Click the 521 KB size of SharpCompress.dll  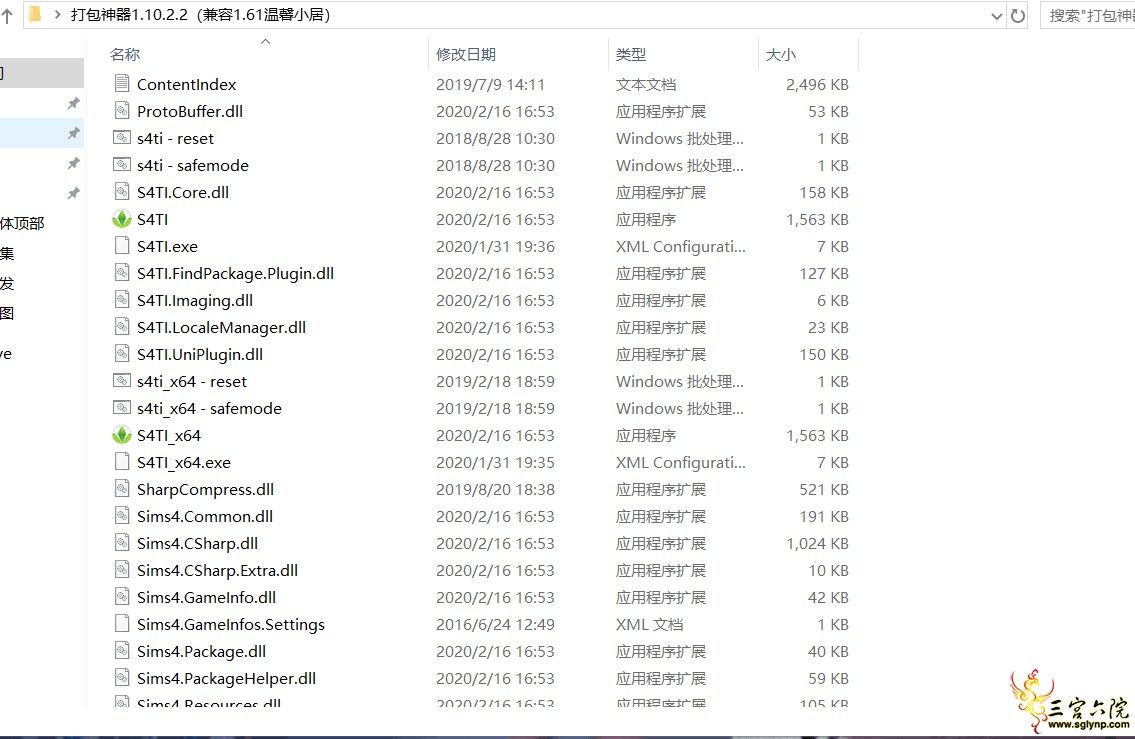pos(824,489)
